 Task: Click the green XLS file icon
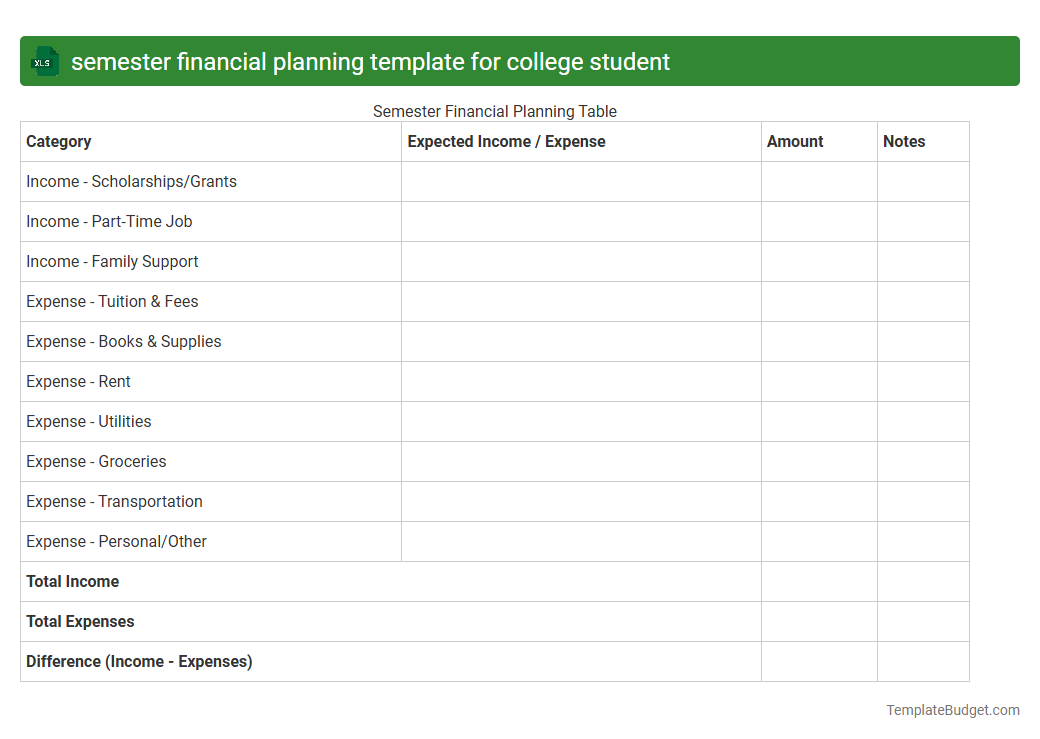(44, 61)
